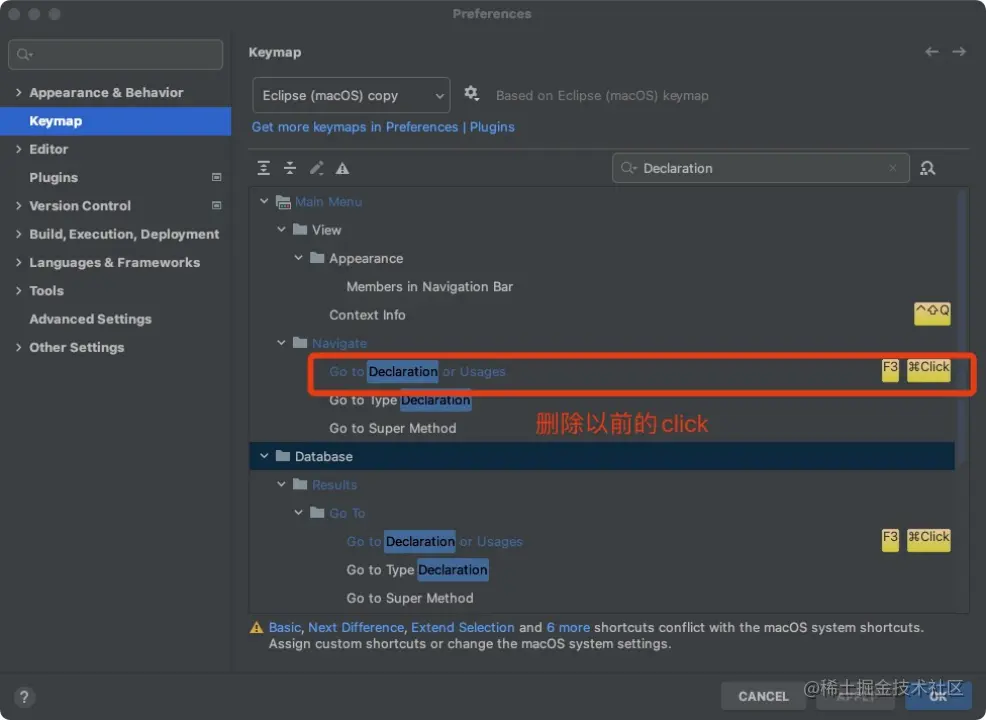Image resolution: width=986 pixels, height=720 pixels.
Task: Select the Context Info action row
Action: coord(601,314)
